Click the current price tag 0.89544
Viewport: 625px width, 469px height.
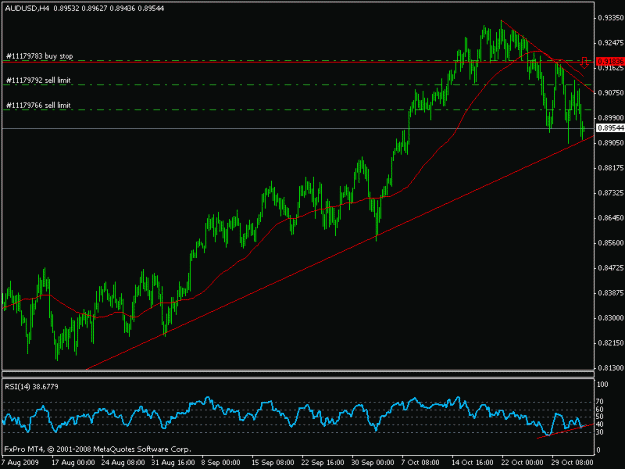610,128
